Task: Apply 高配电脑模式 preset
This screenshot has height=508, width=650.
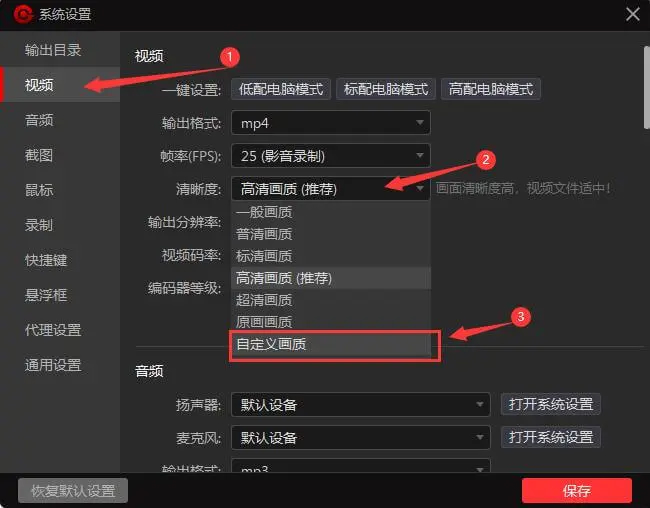Action: pos(491,89)
